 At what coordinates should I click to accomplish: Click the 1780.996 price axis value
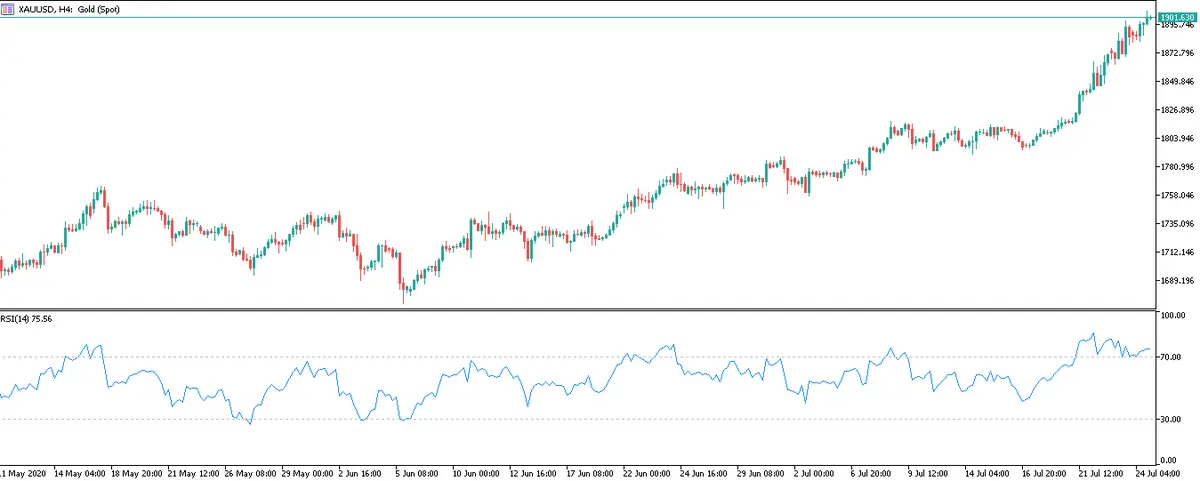[1176, 167]
